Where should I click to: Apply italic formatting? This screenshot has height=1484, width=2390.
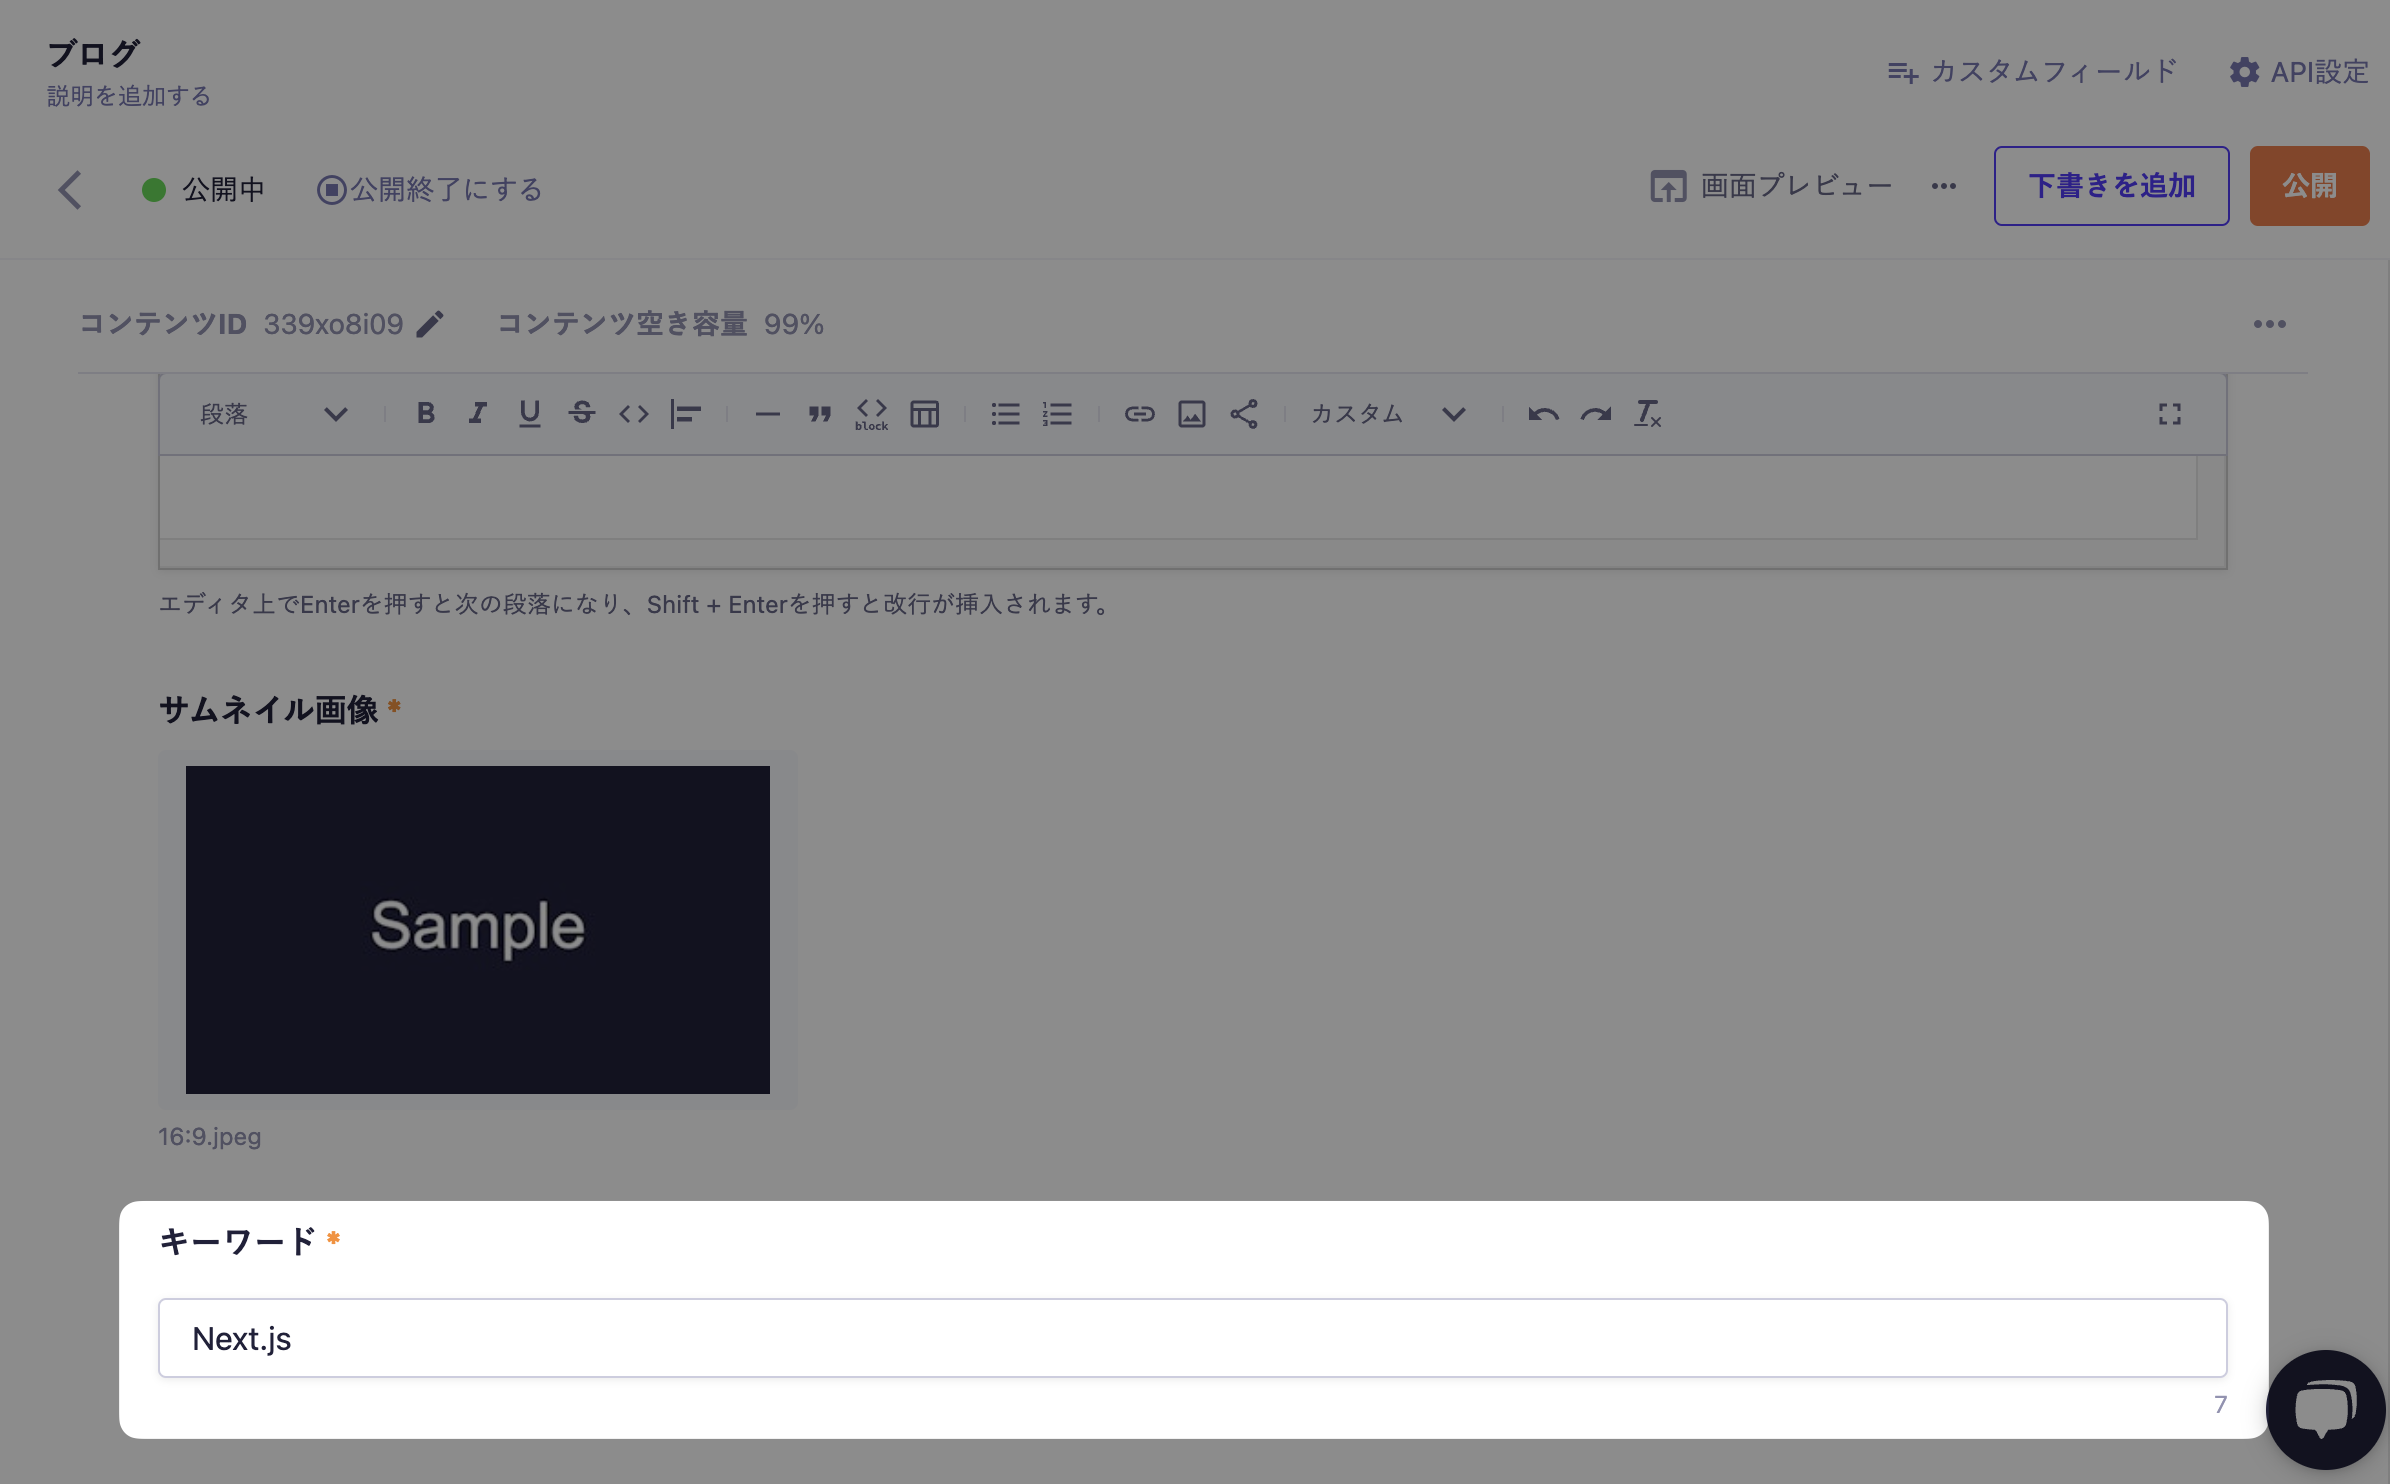(477, 413)
